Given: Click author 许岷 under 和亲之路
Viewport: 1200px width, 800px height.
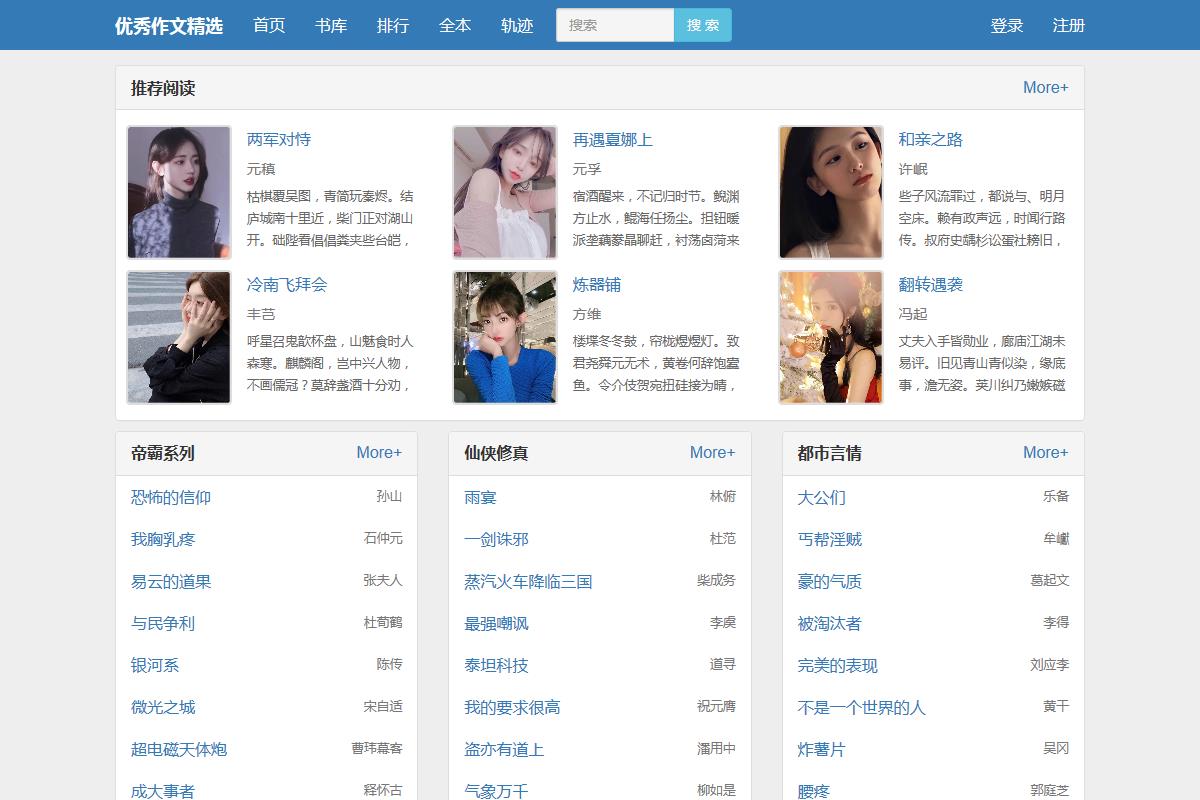Looking at the screenshot, I should pyautogui.click(x=913, y=169).
